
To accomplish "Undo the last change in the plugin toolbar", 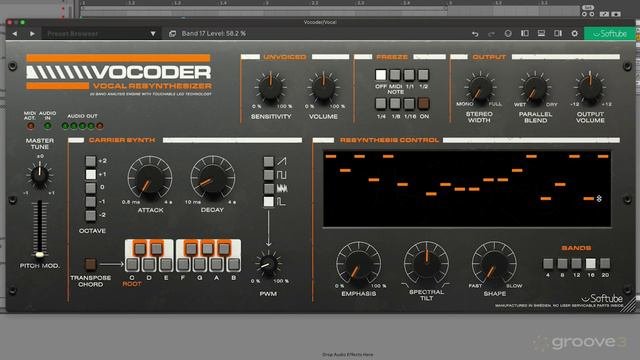I will pos(475,33).
